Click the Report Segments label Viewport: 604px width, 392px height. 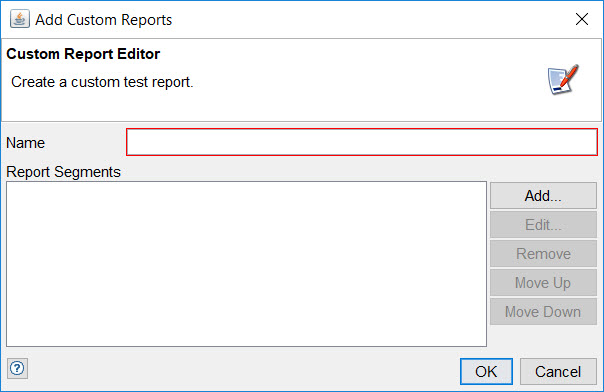pyautogui.click(x=64, y=172)
